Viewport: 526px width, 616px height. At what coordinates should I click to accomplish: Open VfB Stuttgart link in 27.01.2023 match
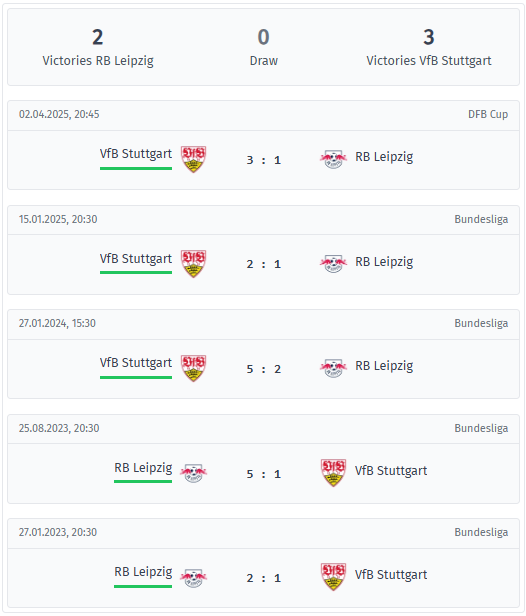point(391,575)
